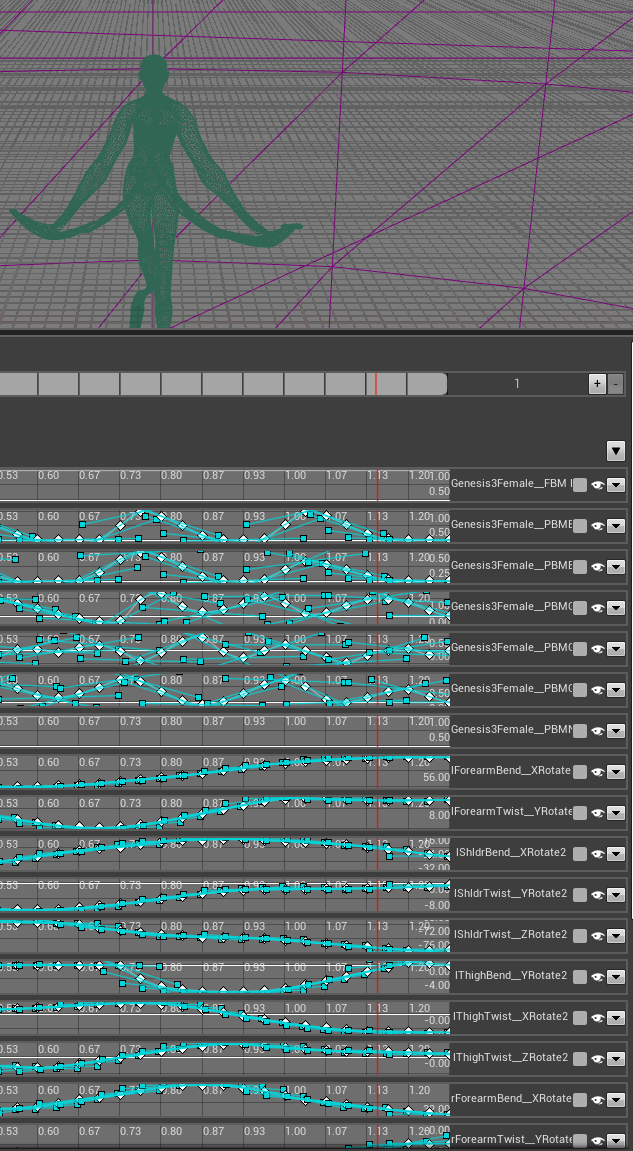Check the lForearmBend__XRotate curve checkbox
This screenshot has width=633, height=1151.
tap(580, 772)
